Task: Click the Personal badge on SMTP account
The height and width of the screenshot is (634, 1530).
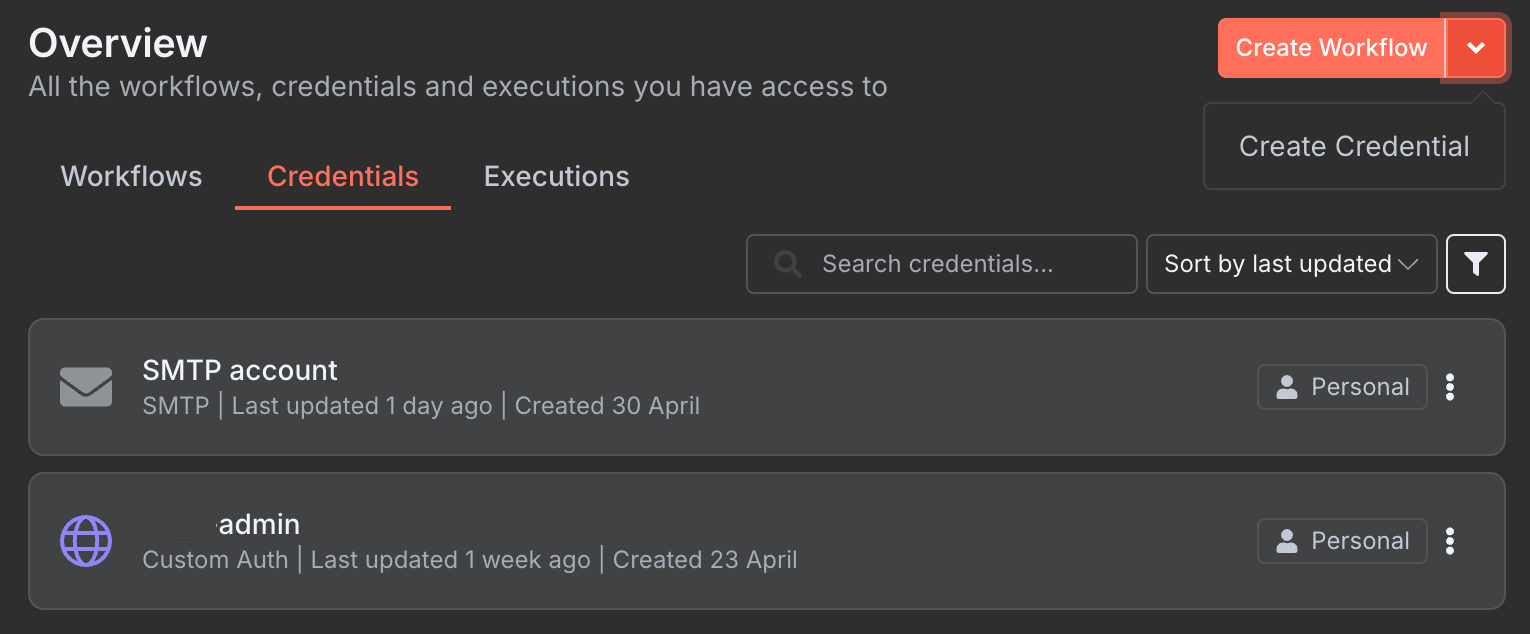Action: coord(1342,387)
